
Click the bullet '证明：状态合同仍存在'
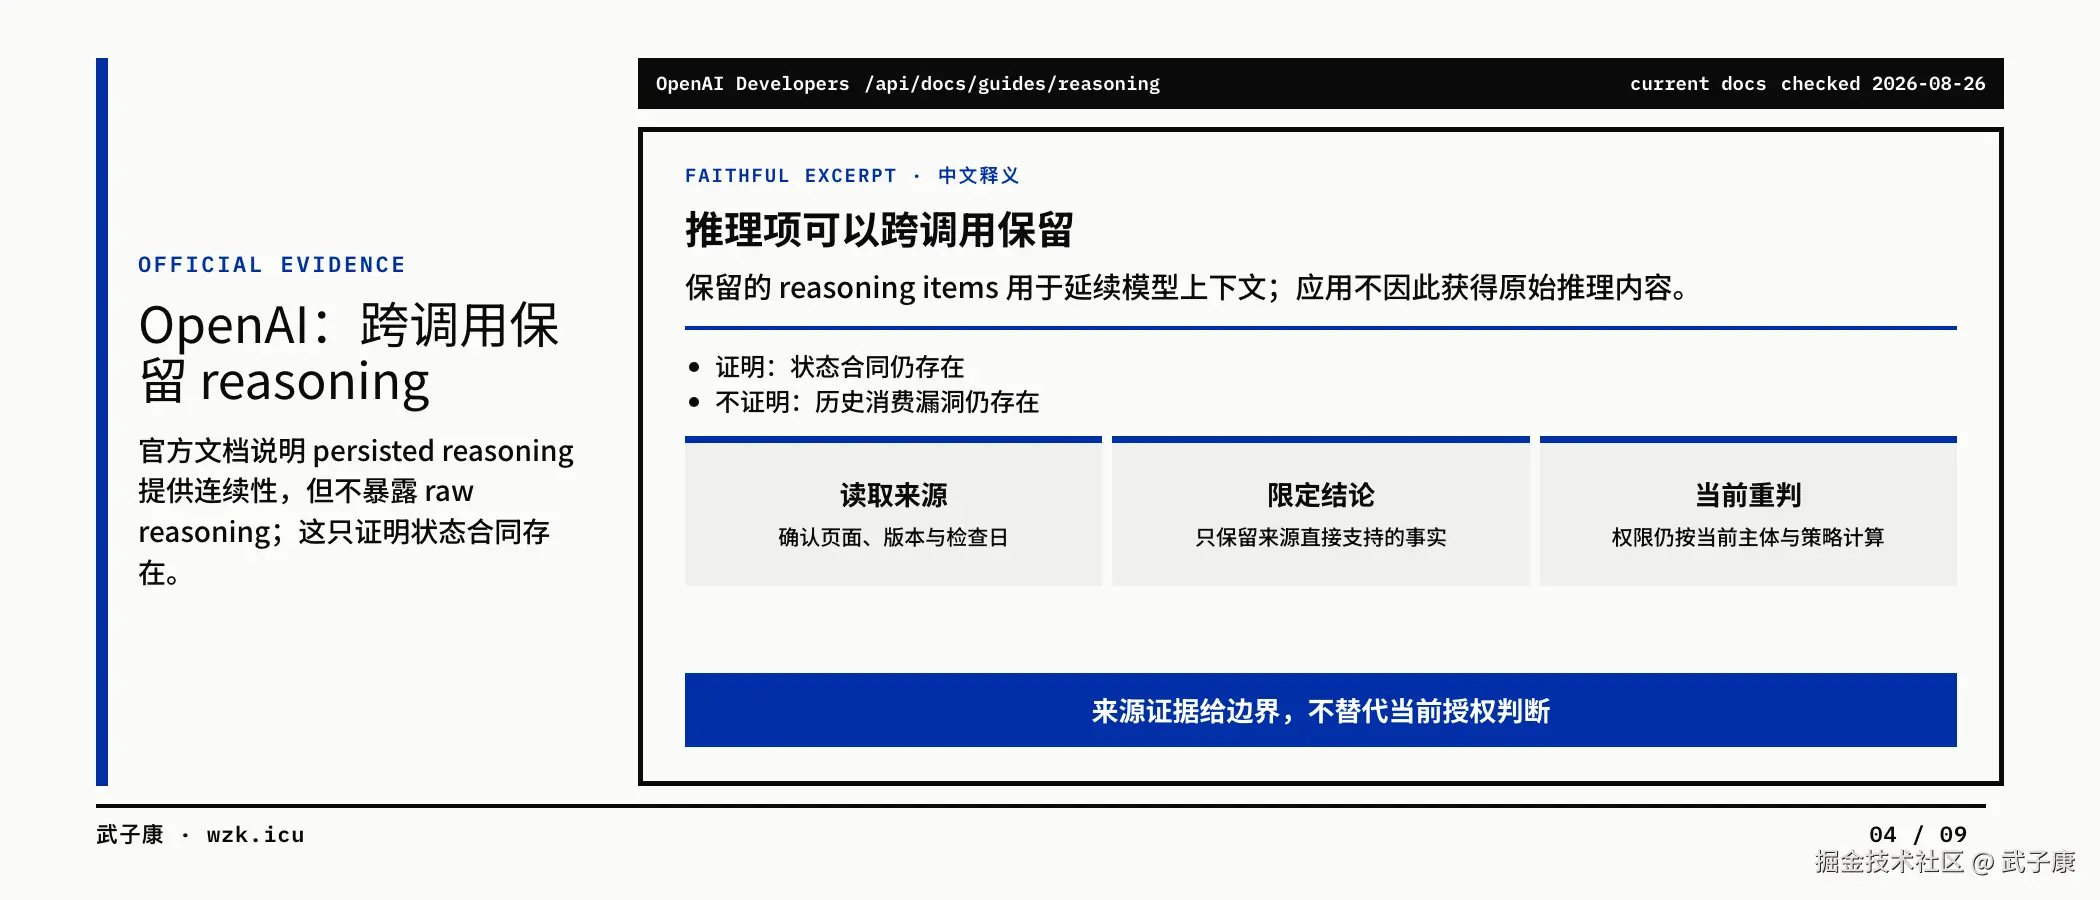click(x=839, y=367)
